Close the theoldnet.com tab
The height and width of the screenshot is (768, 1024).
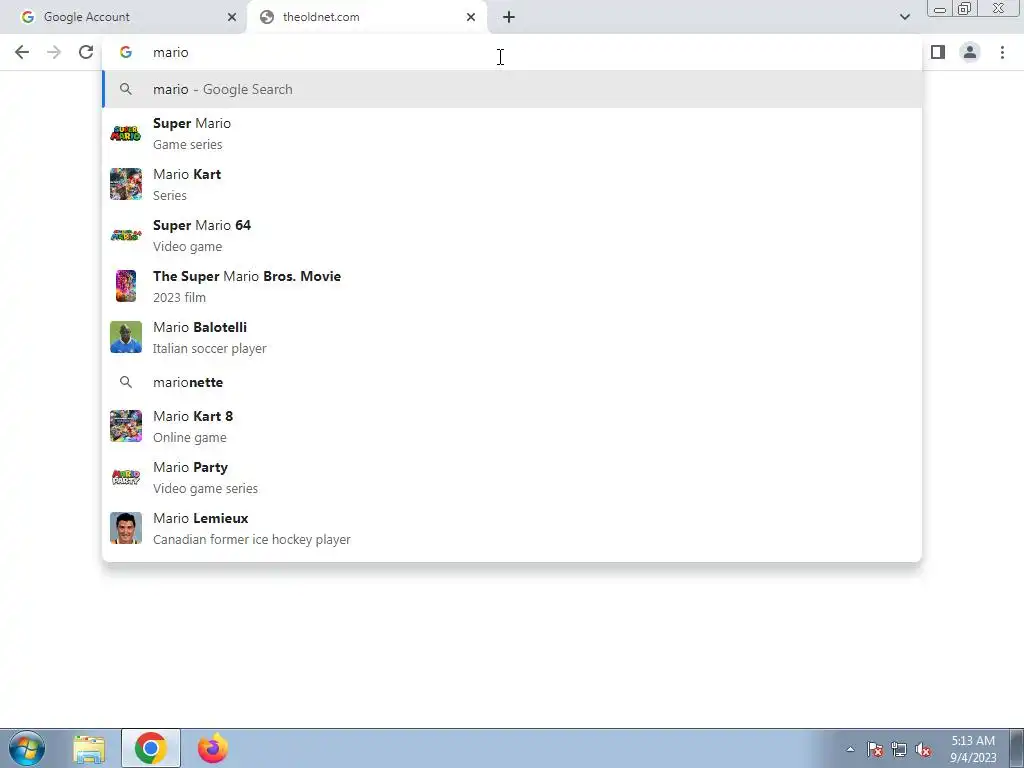(471, 17)
